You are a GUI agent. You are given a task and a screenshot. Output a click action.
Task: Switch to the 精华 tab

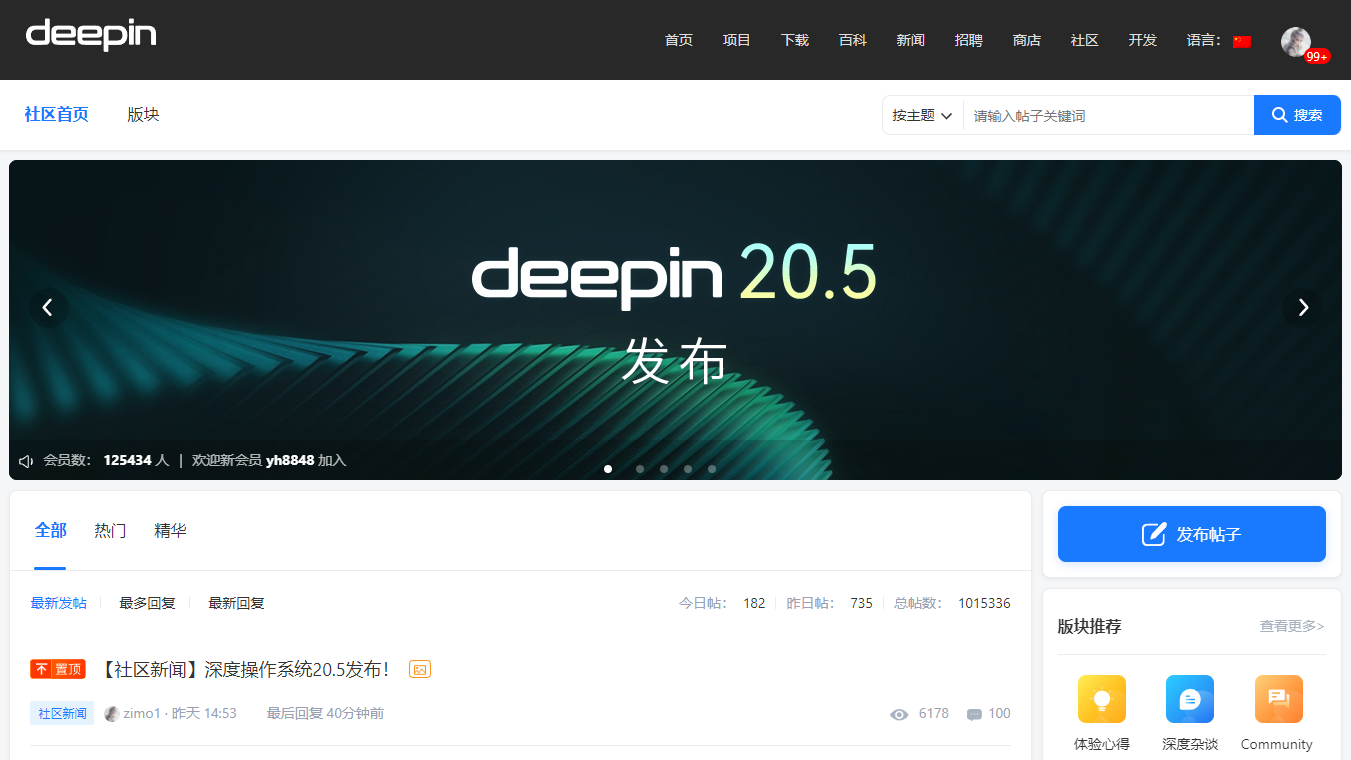(170, 531)
